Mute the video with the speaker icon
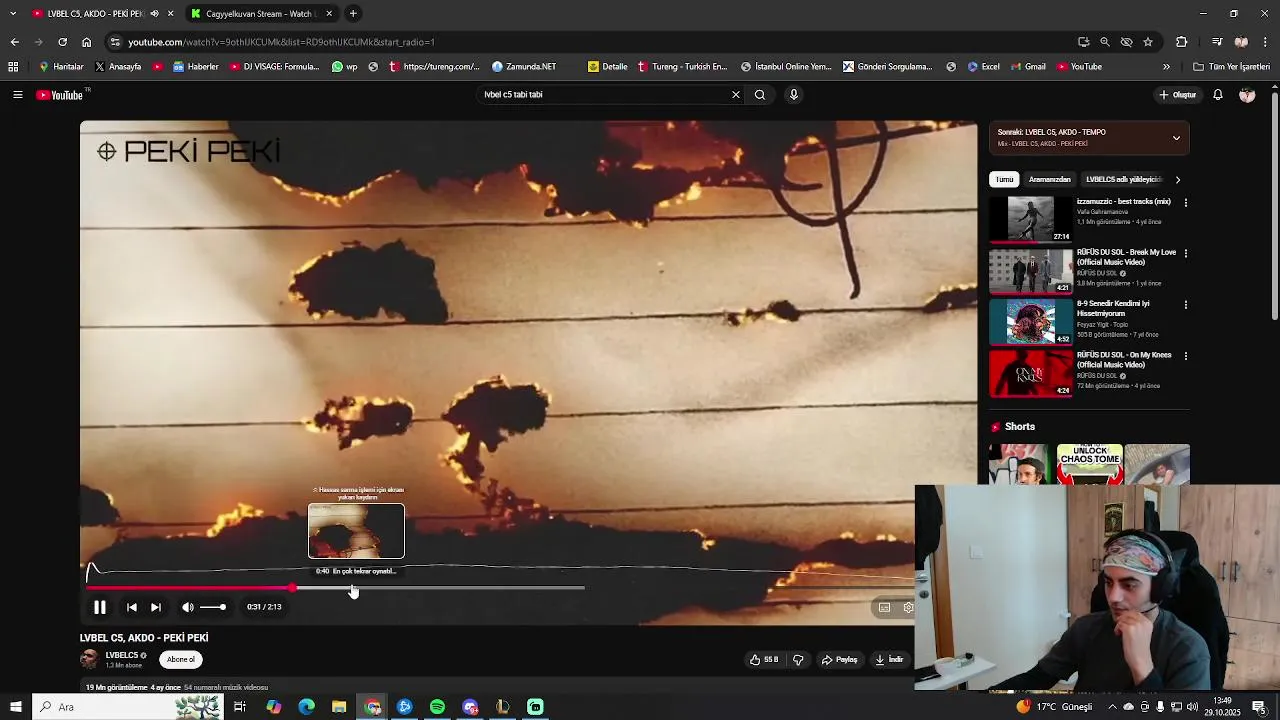Viewport: 1280px width, 720px height. click(x=187, y=607)
